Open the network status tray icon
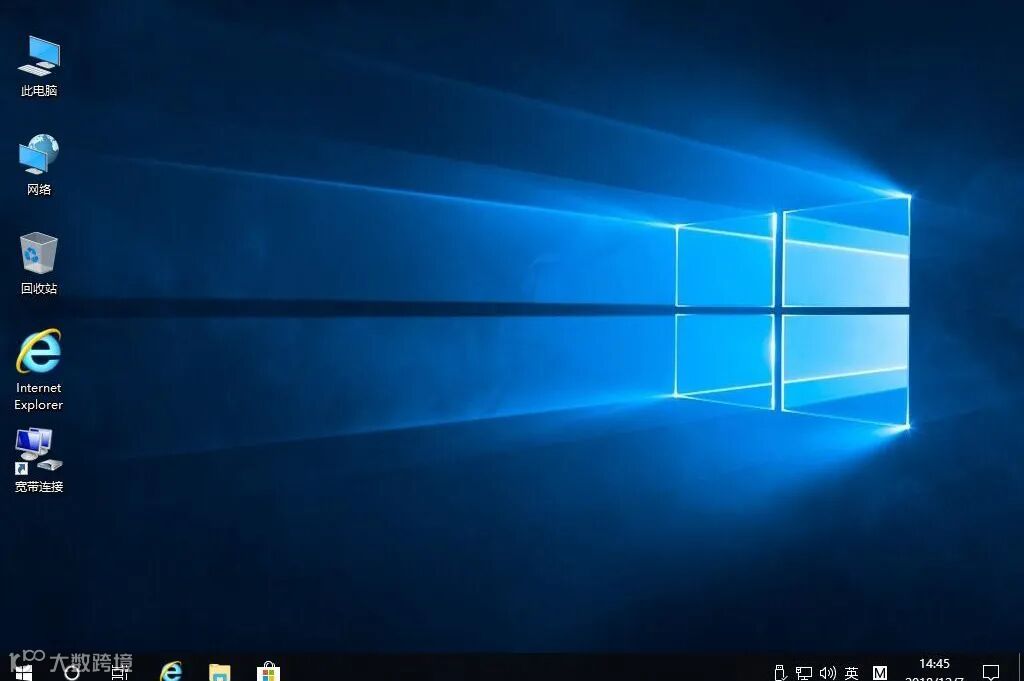1024x681 pixels. [803, 673]
